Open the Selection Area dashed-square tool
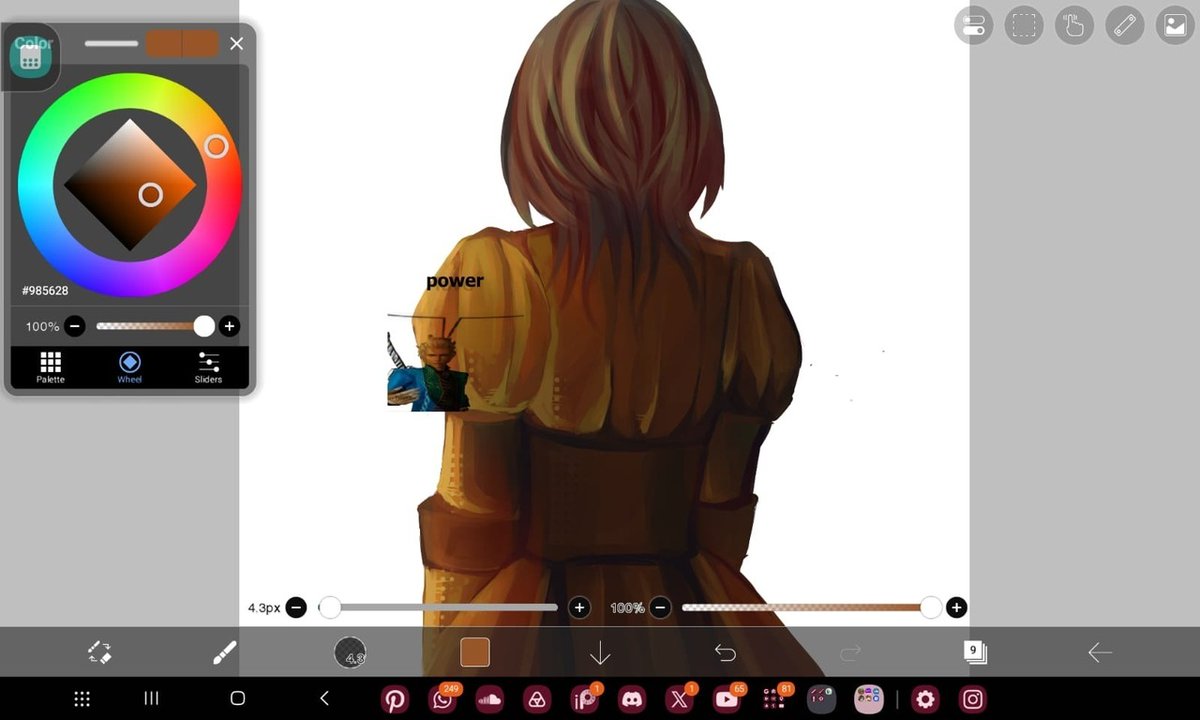The width and height of the screenshot is (1200, 720). [1024, 26]
